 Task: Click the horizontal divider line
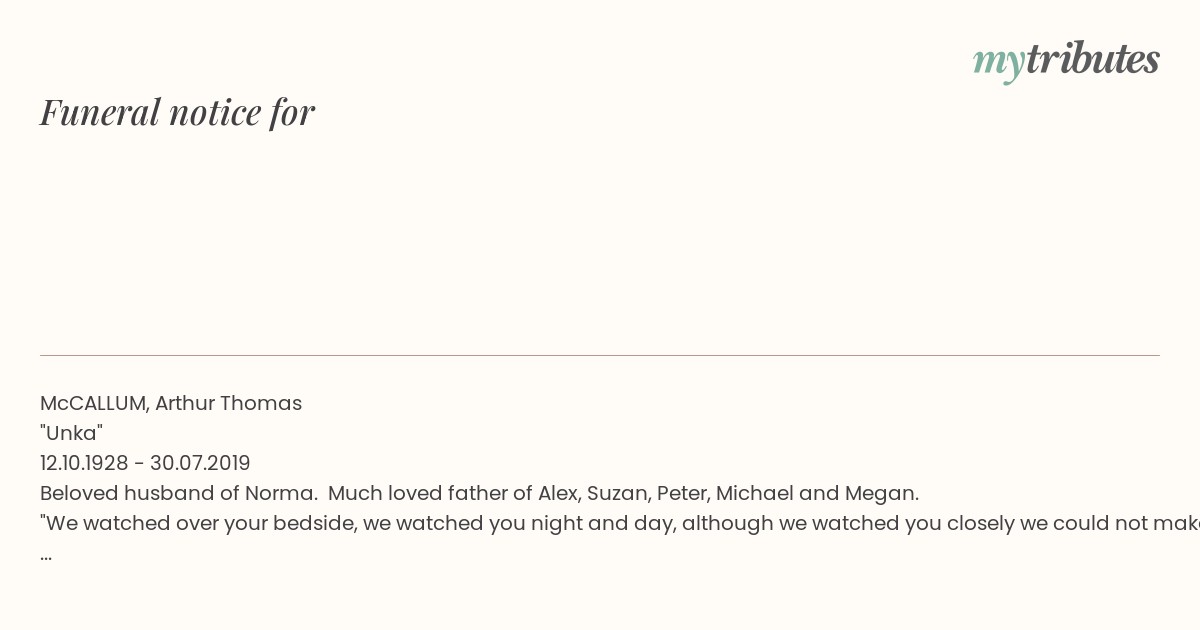(x=600, y=355)
